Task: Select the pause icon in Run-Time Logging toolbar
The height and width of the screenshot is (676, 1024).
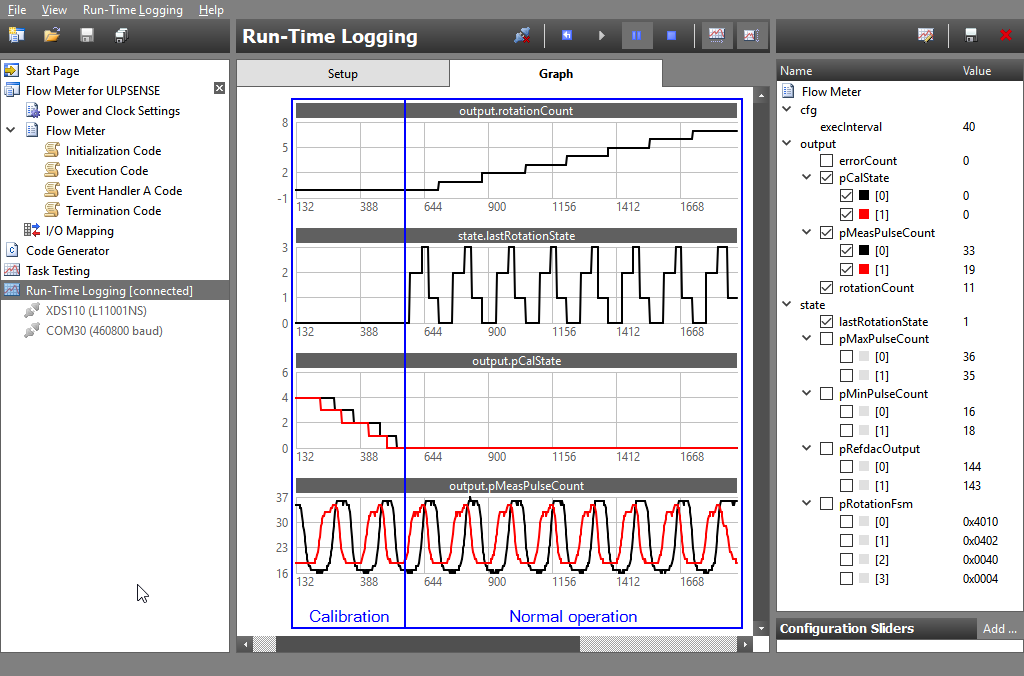Action: [x=637, y=35]
